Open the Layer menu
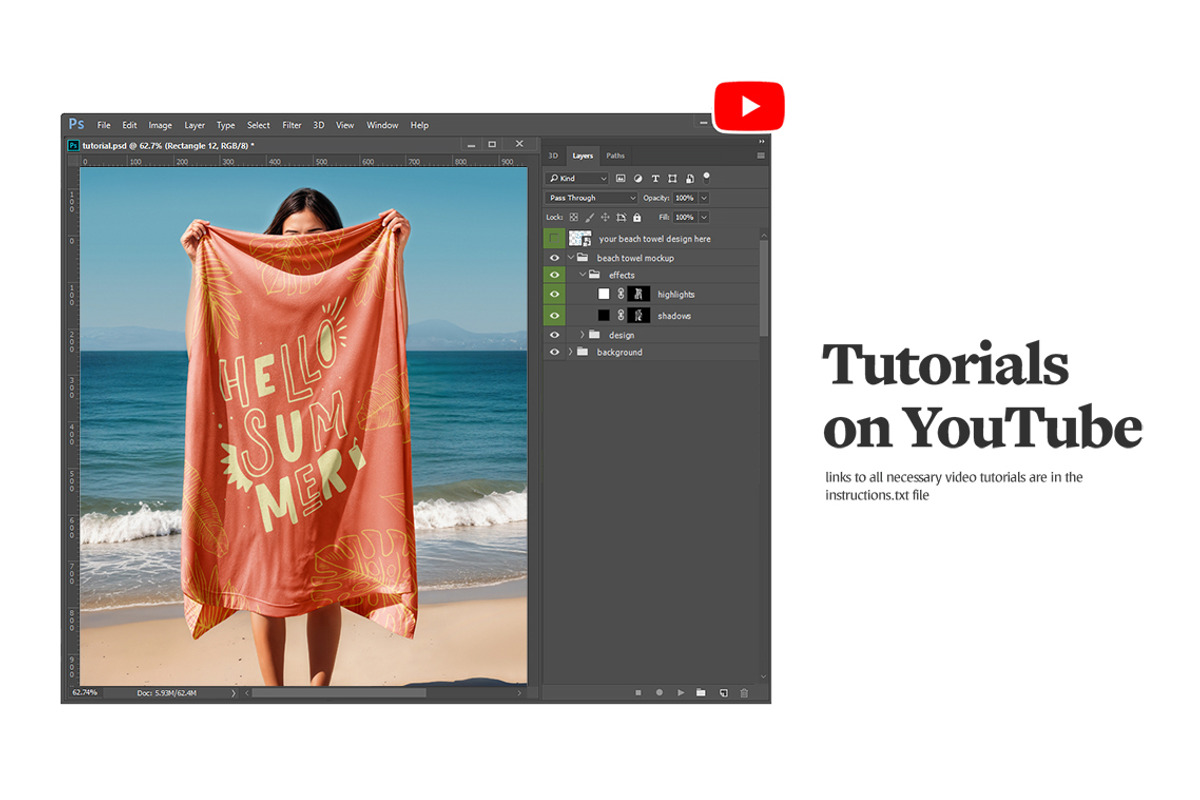 195,125
